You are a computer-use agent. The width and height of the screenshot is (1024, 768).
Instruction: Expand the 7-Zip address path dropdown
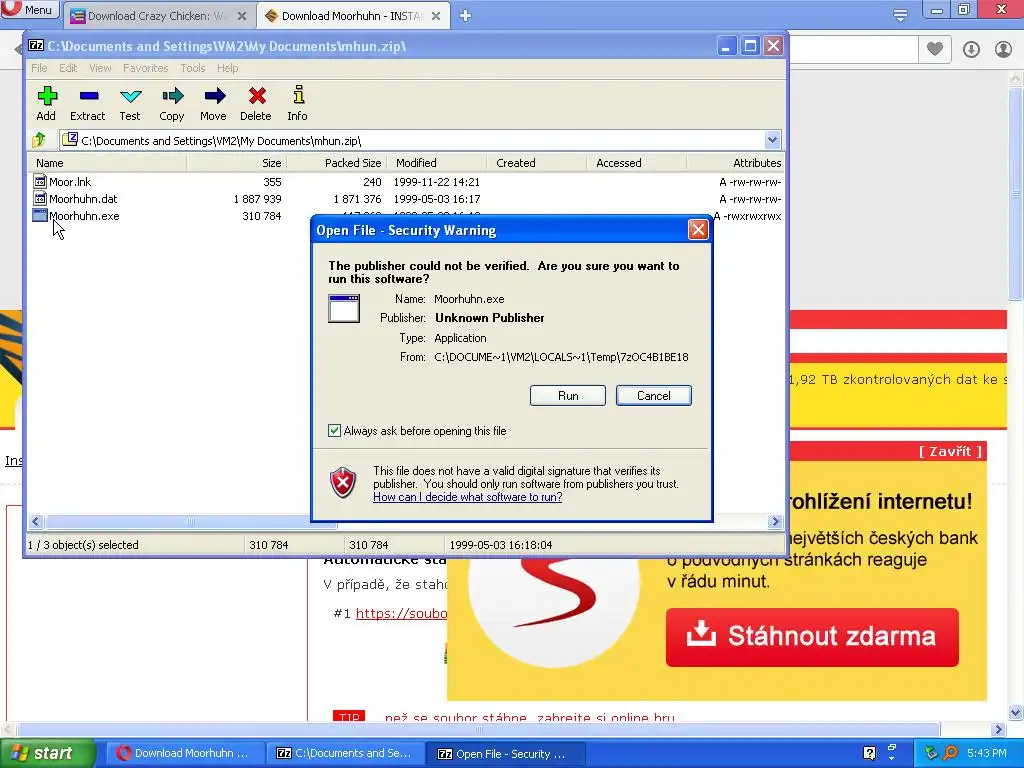point(772,140)
